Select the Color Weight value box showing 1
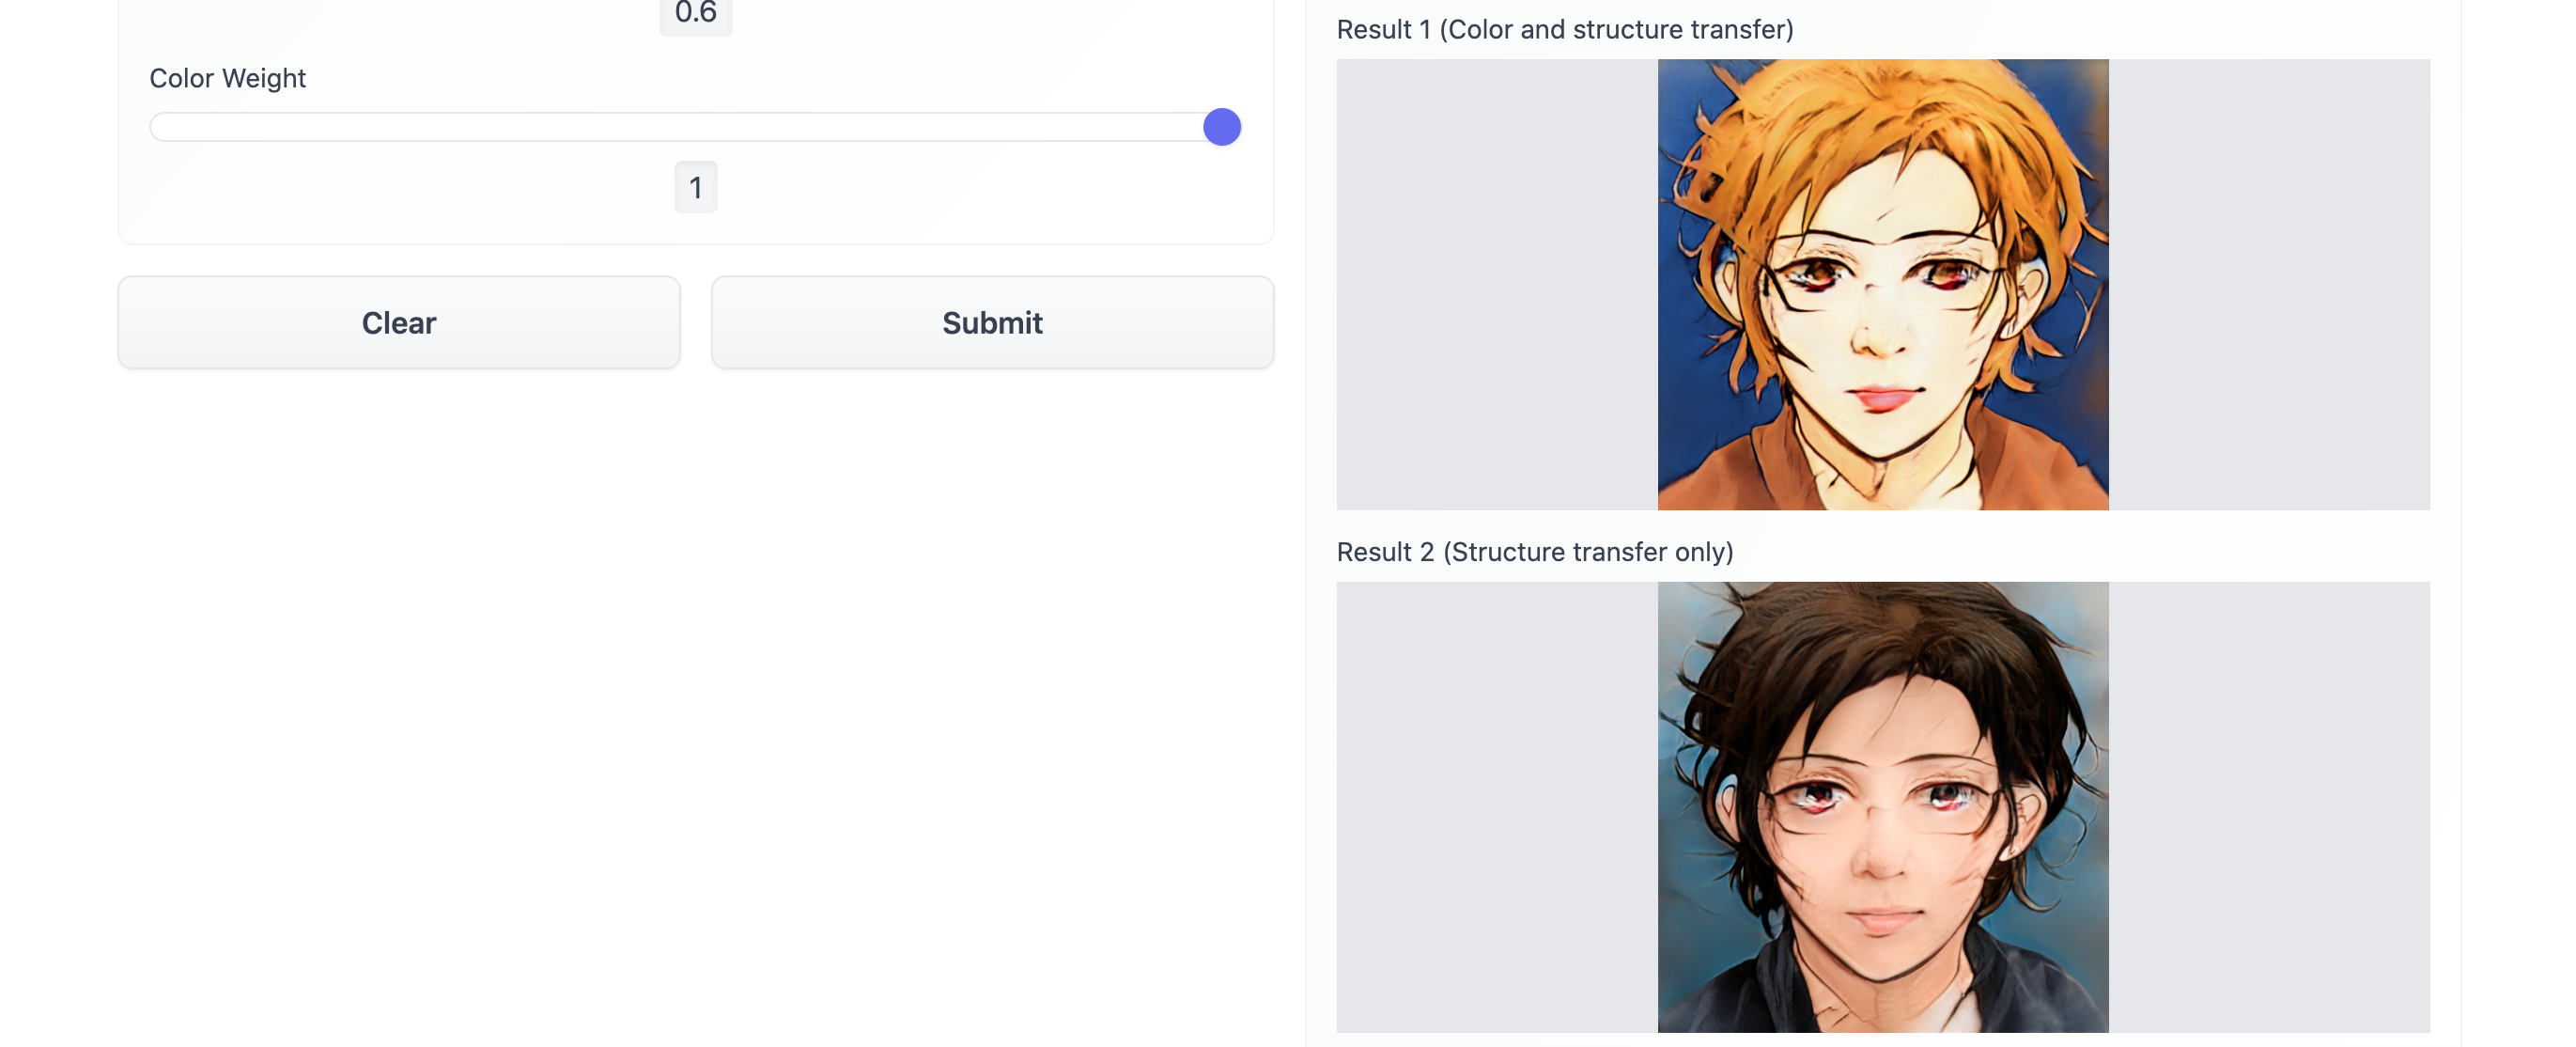This screenshot has height=1047, width=2576. pyautogui.click(x=695, y=187)
